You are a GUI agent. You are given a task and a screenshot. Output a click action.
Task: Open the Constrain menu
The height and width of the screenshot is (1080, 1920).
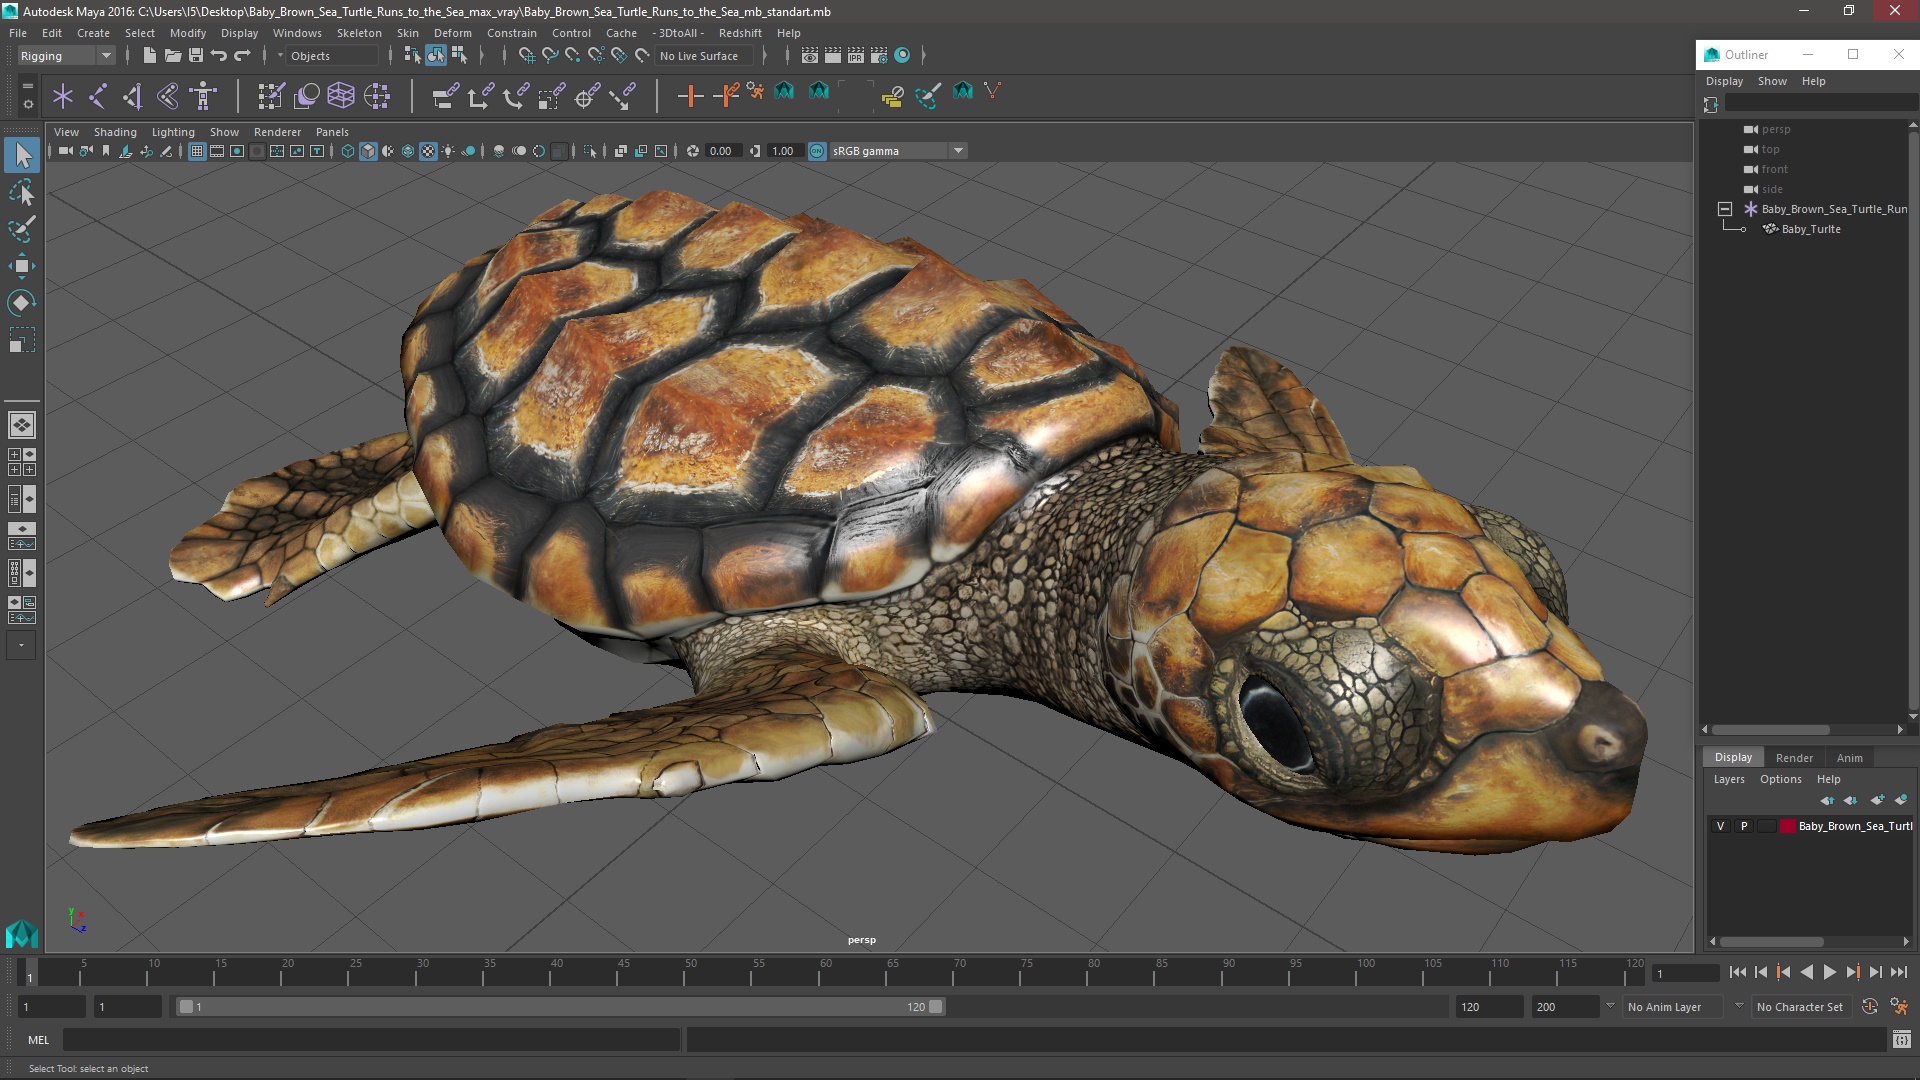512,33
